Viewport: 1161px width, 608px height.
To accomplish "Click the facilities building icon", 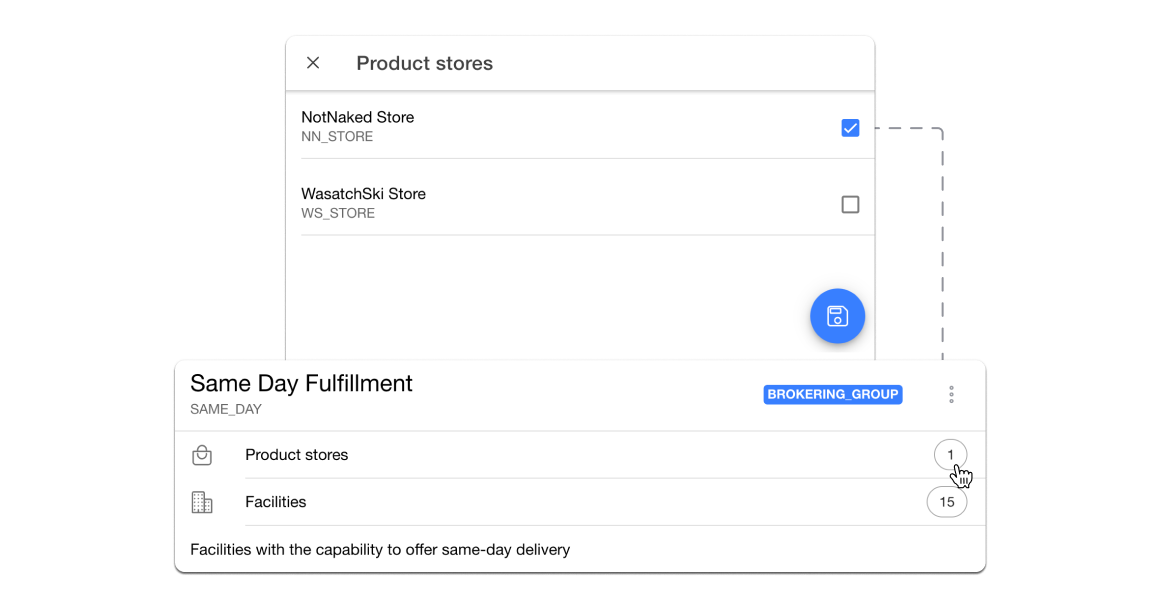I will [x=202, y=502].
